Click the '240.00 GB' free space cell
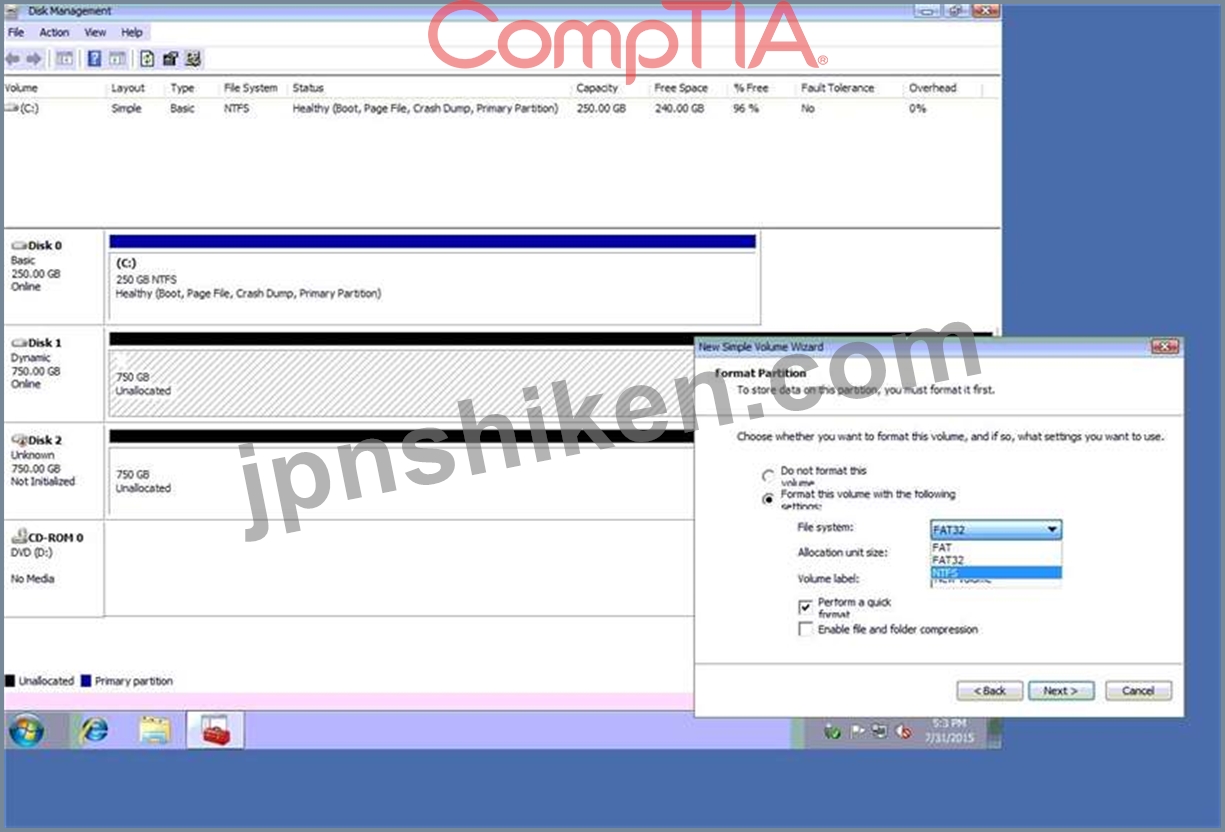 [x=679, y=108]
